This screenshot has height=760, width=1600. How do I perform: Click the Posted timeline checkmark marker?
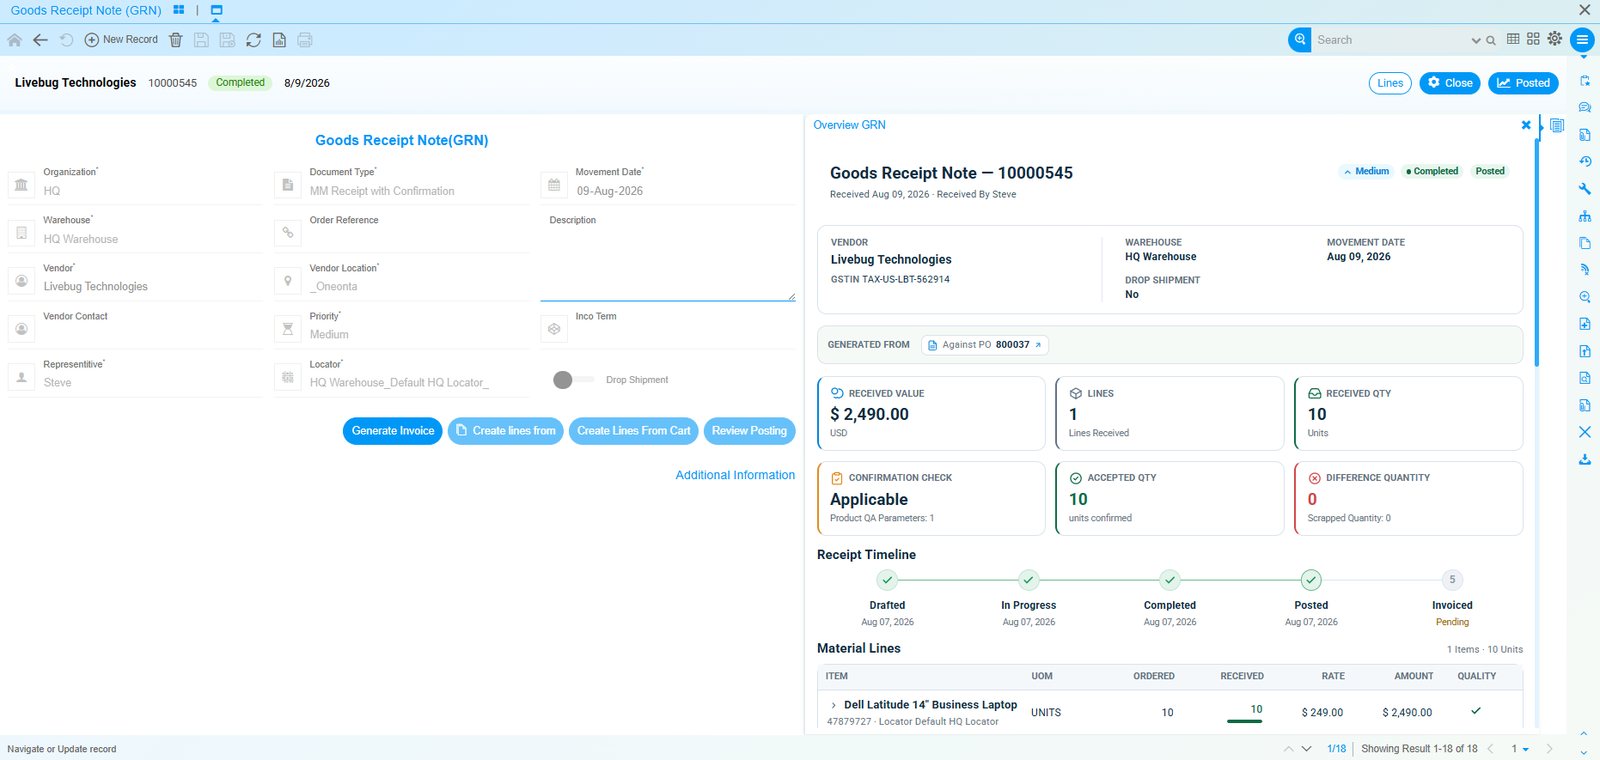coord(1311,580)
